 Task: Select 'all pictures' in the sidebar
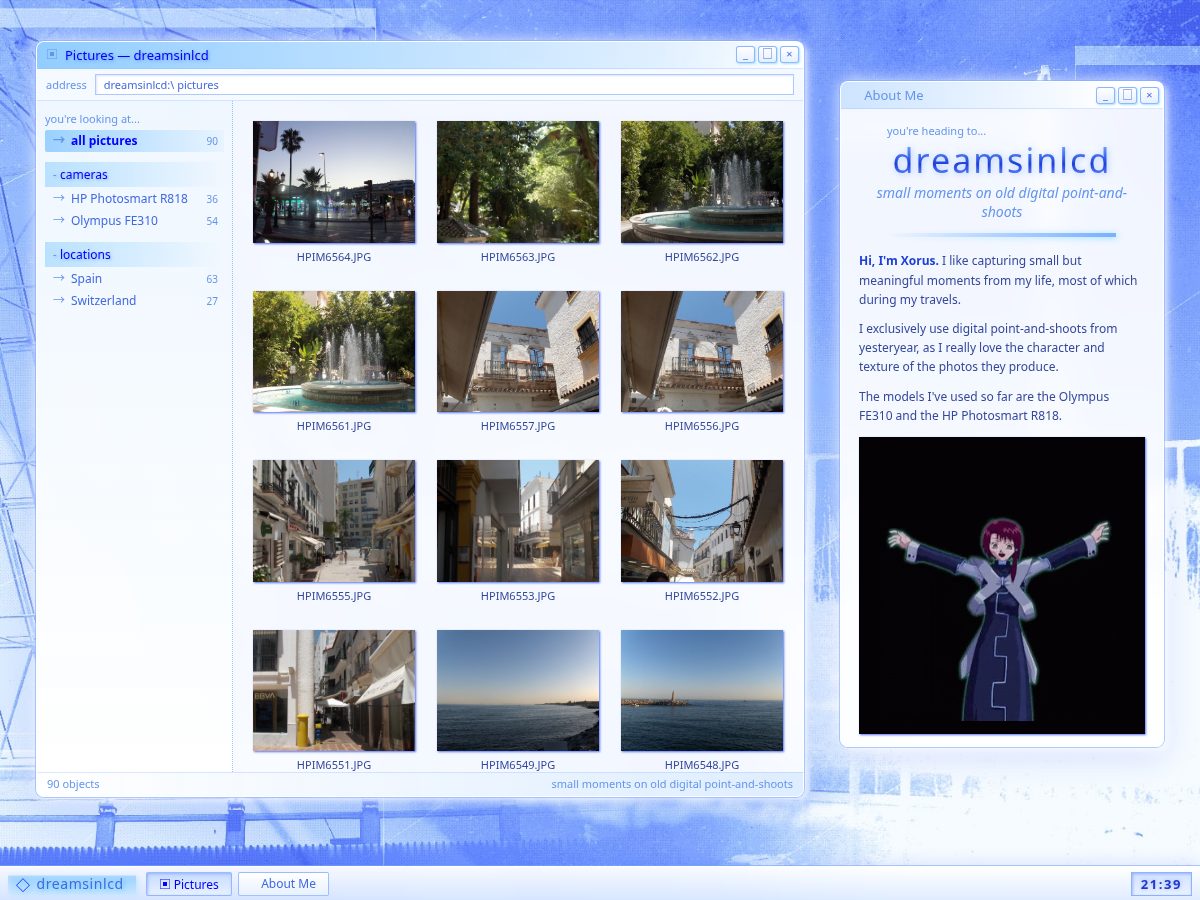tap(134, 141)
